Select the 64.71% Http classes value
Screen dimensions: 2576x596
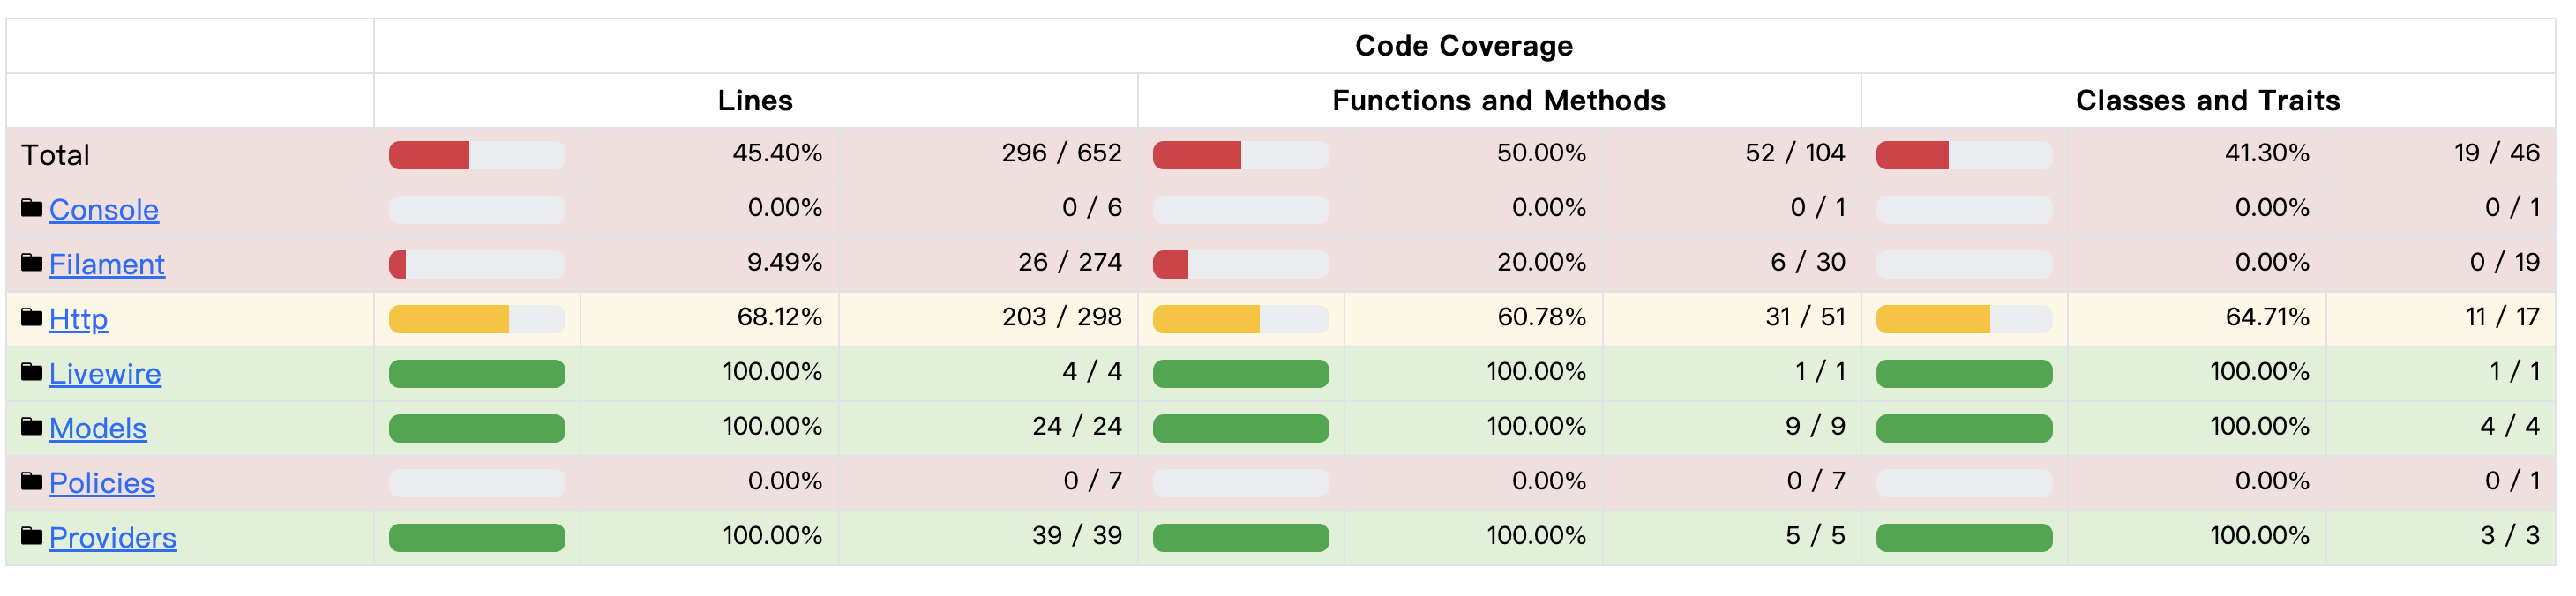point(2267,317)
